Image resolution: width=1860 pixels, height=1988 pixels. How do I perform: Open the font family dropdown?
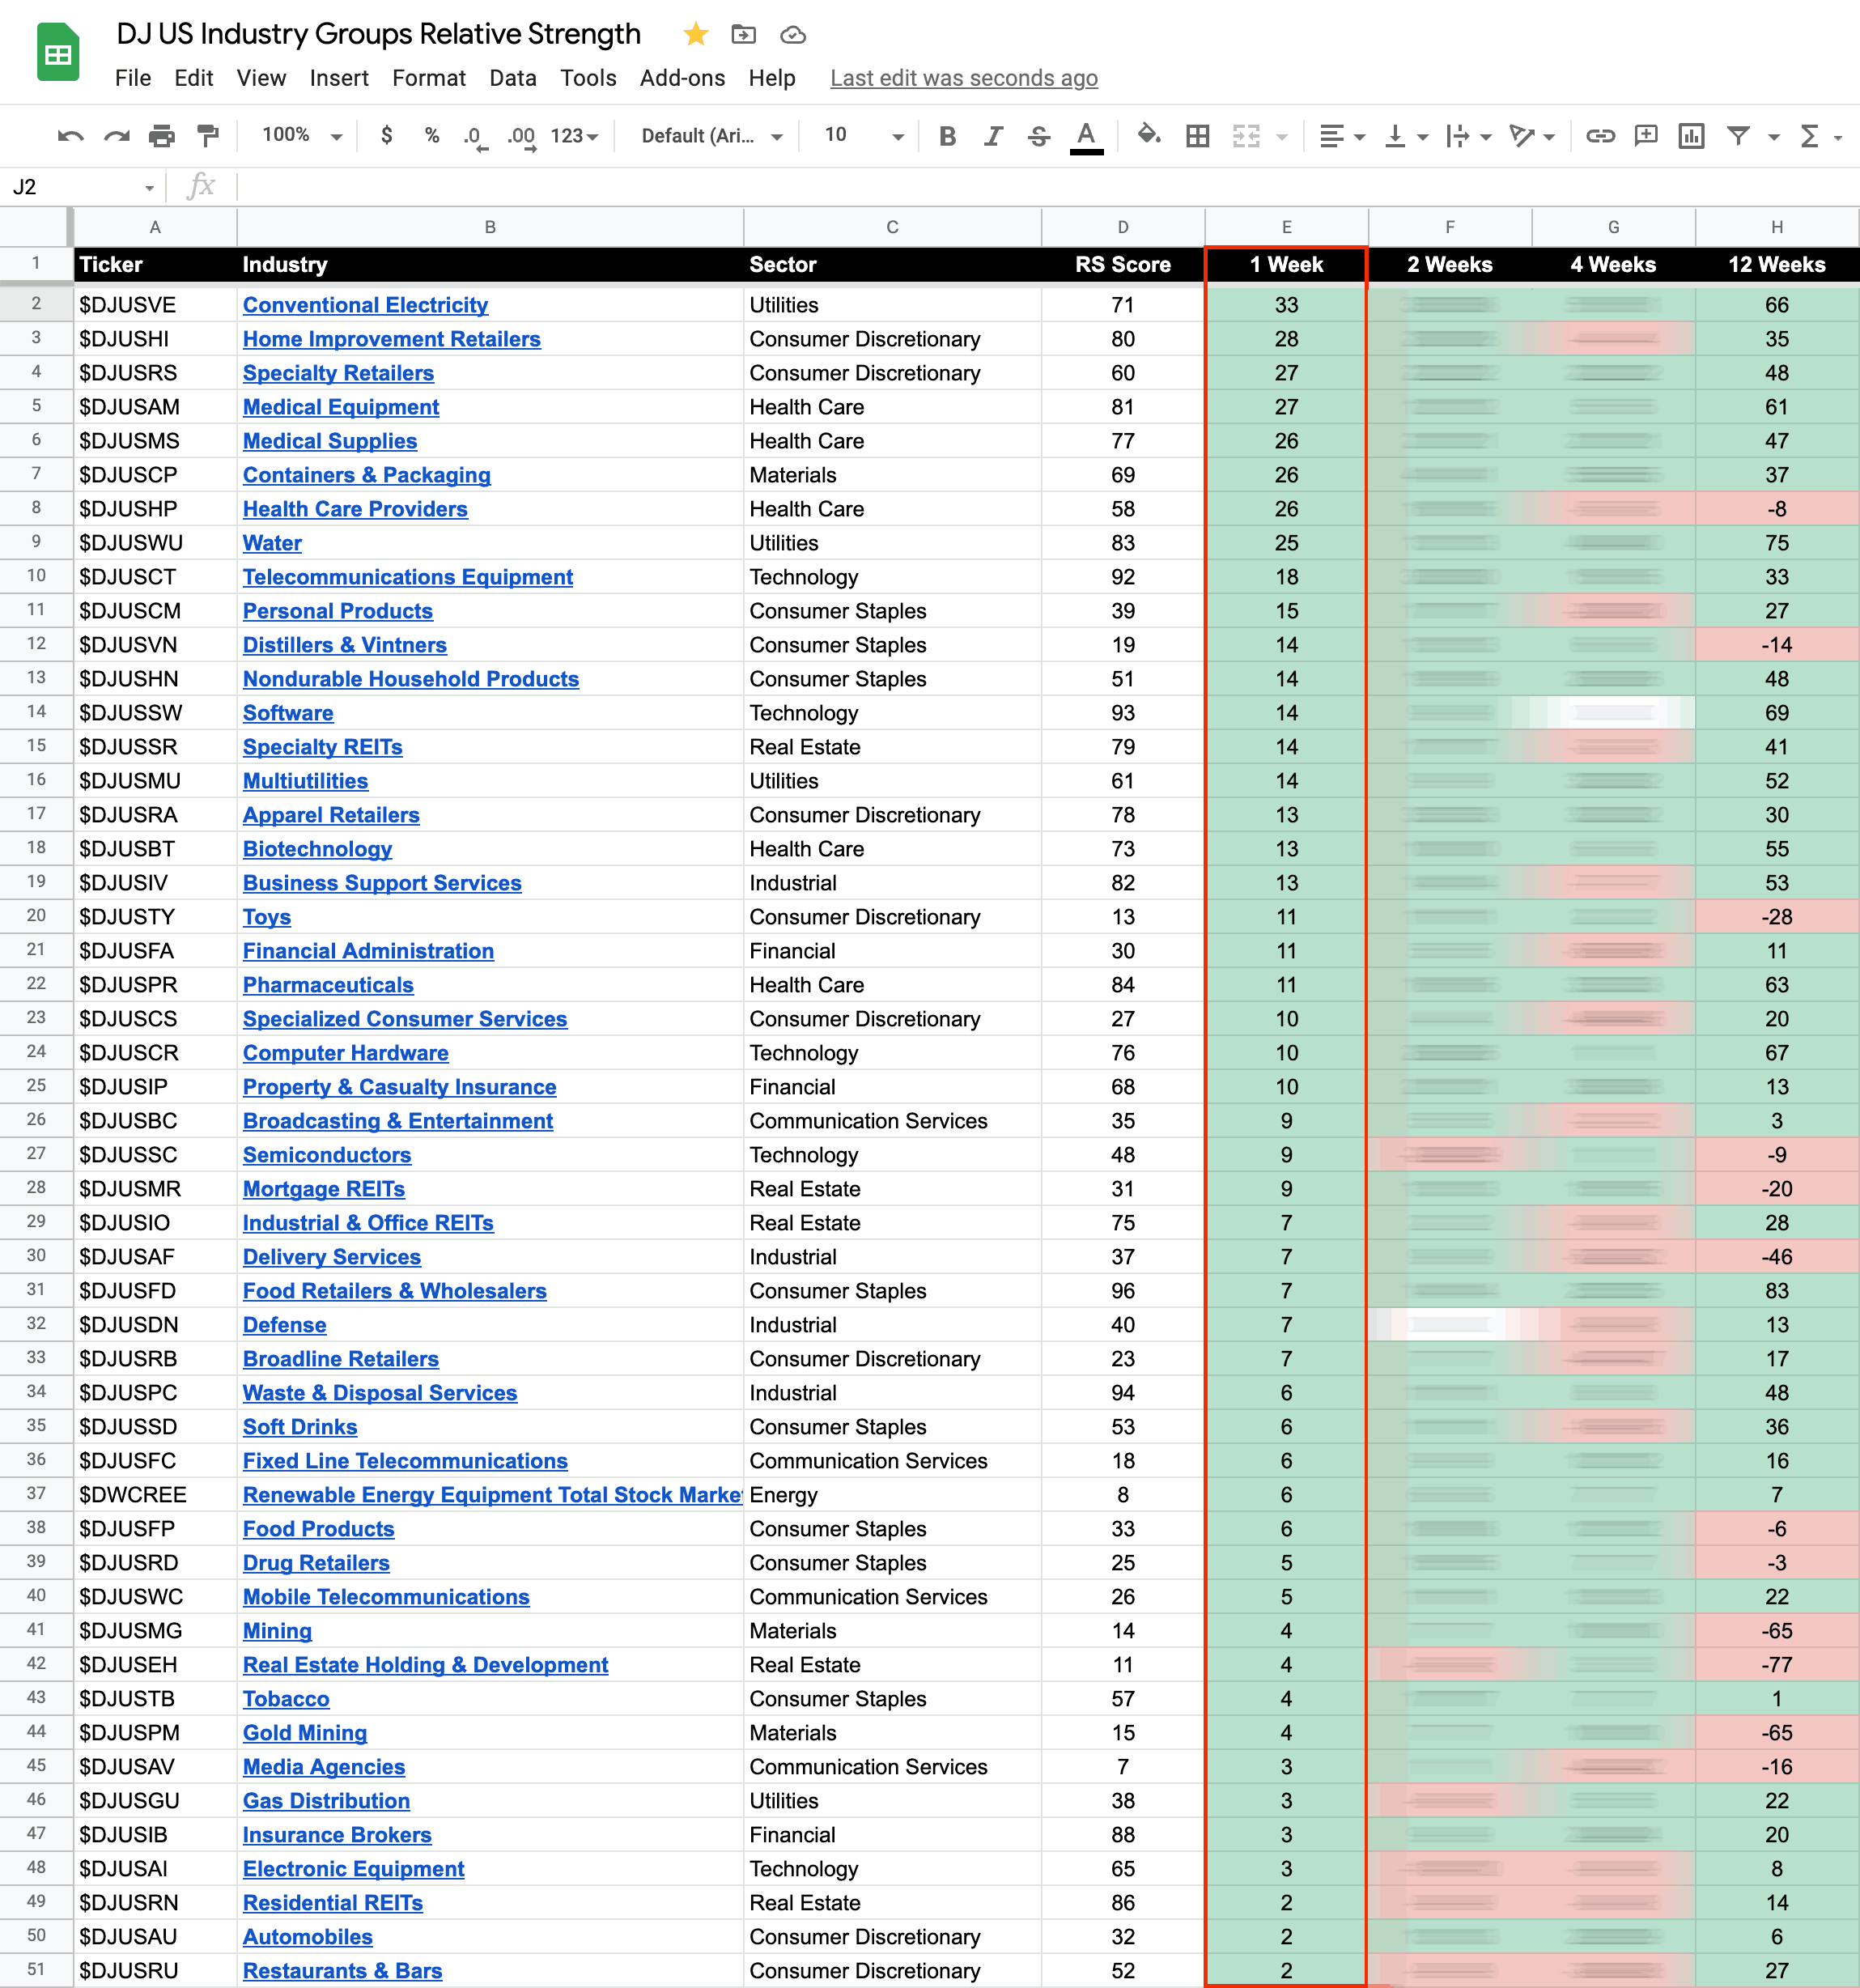(x=712, y=136)
